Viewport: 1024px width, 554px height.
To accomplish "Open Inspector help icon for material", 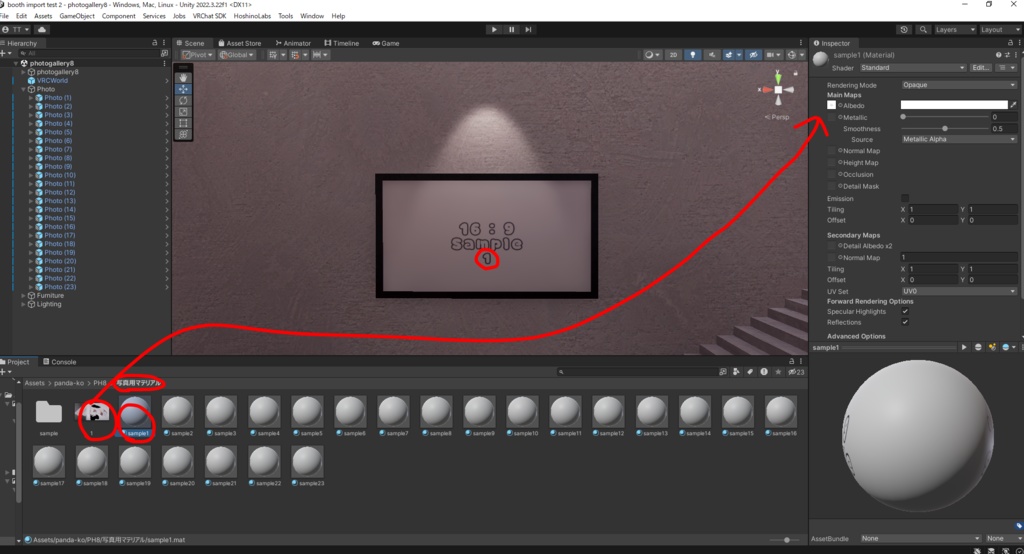I will coord(998,55).
